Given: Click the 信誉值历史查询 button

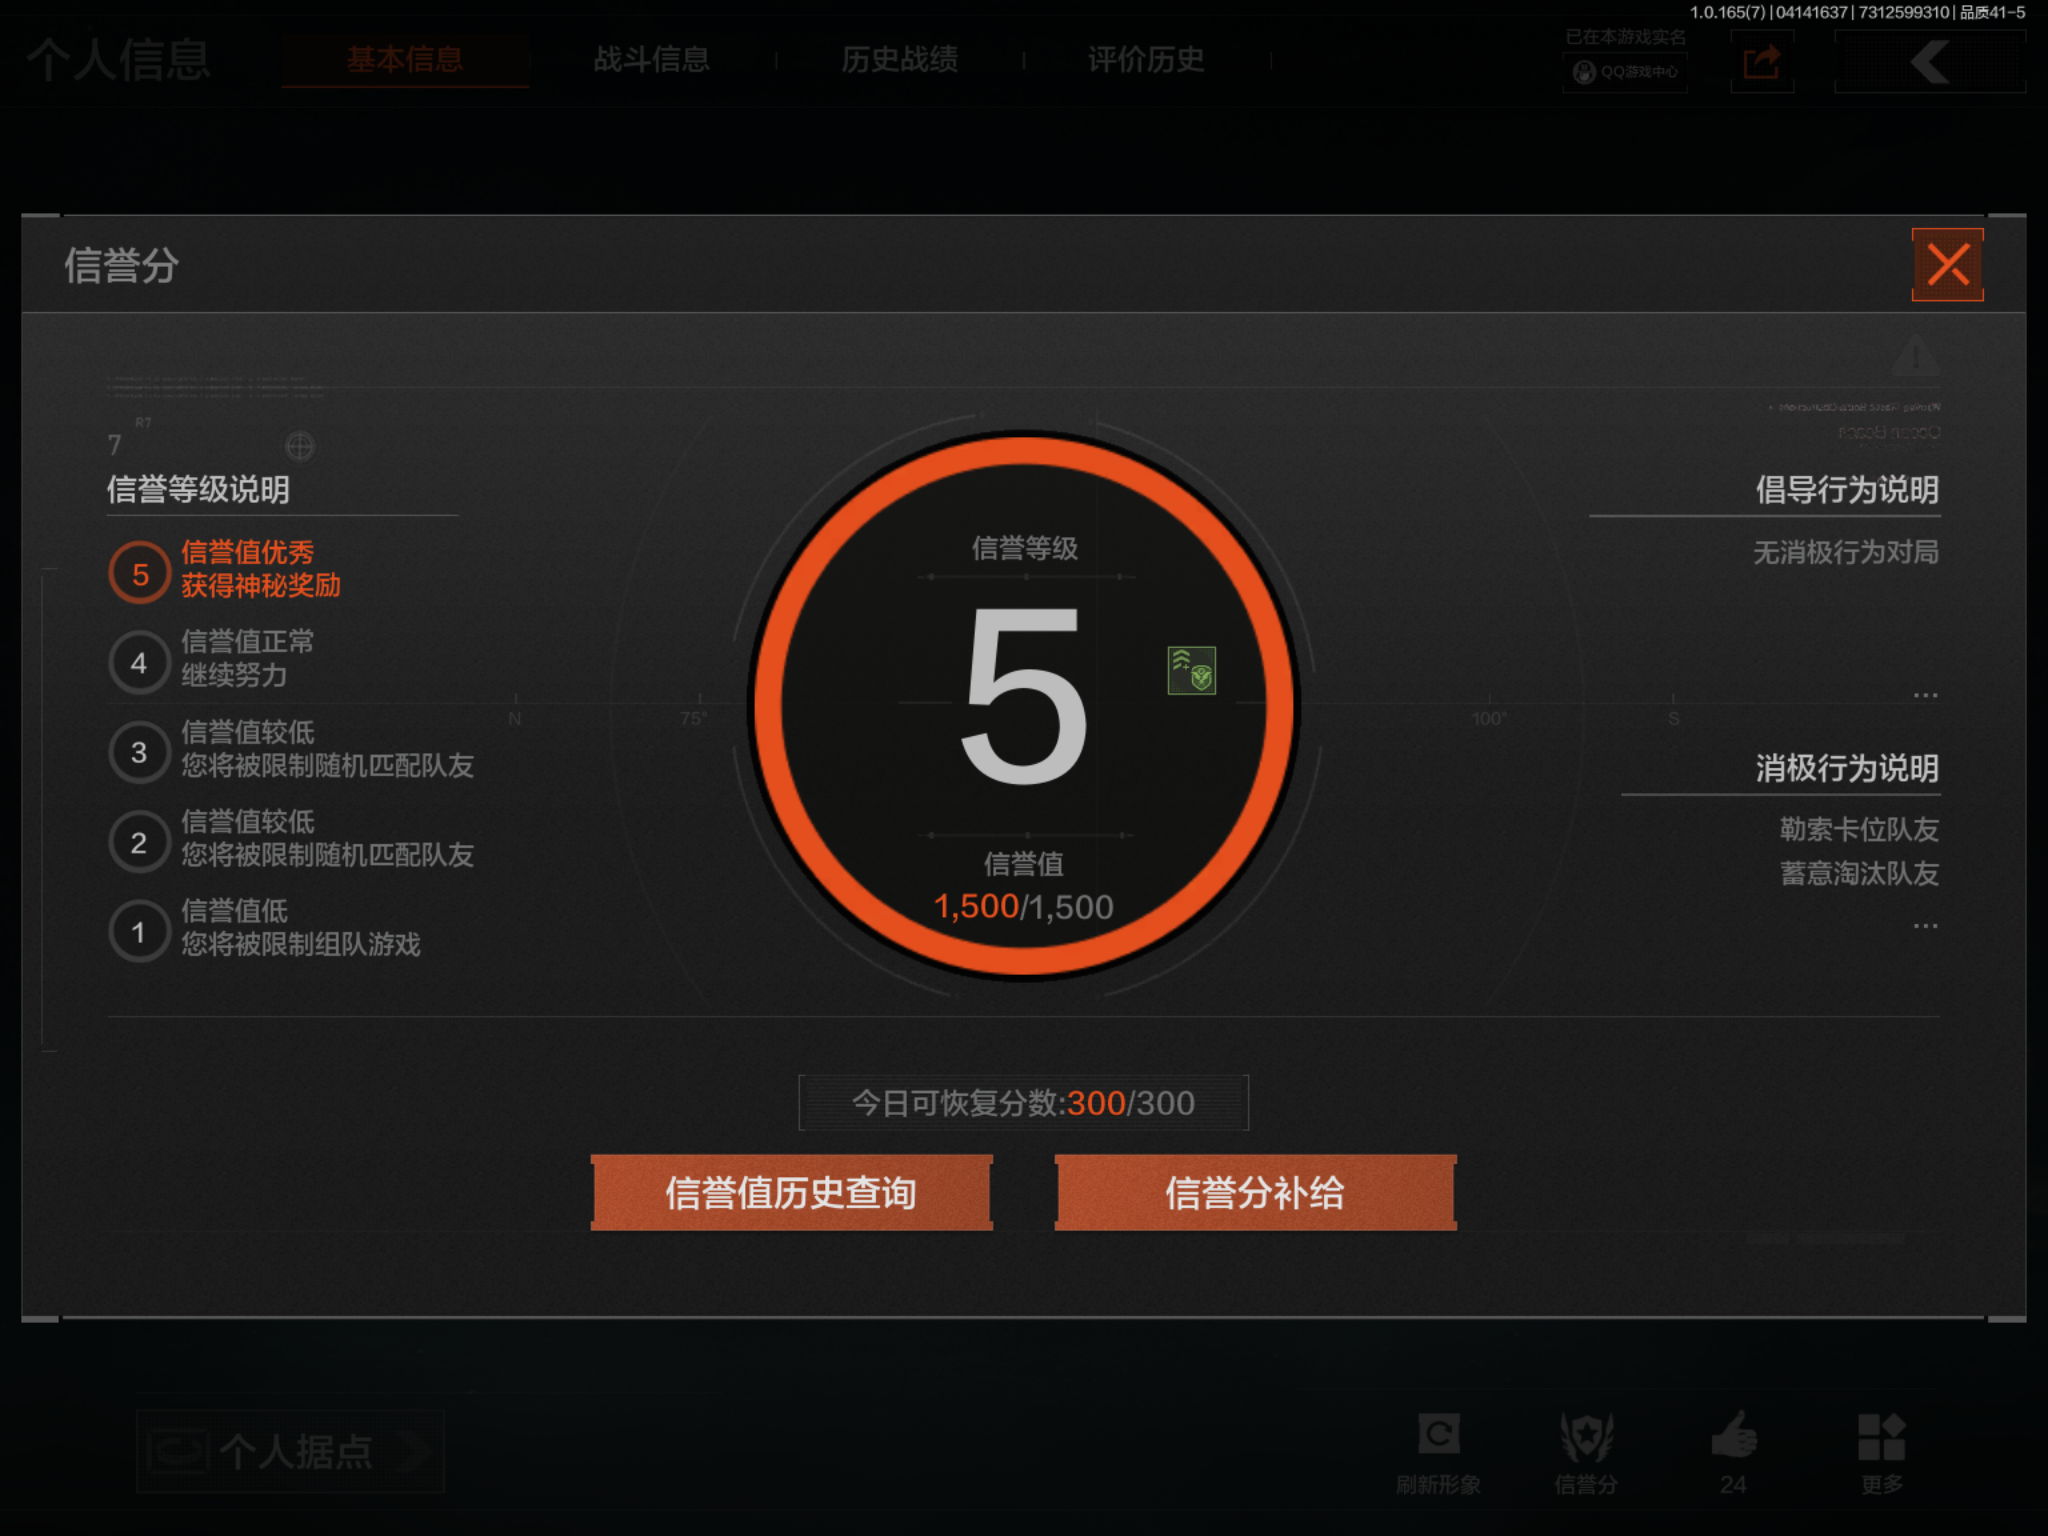Looking at the screenshot, I should click(x=791, y=1192).
